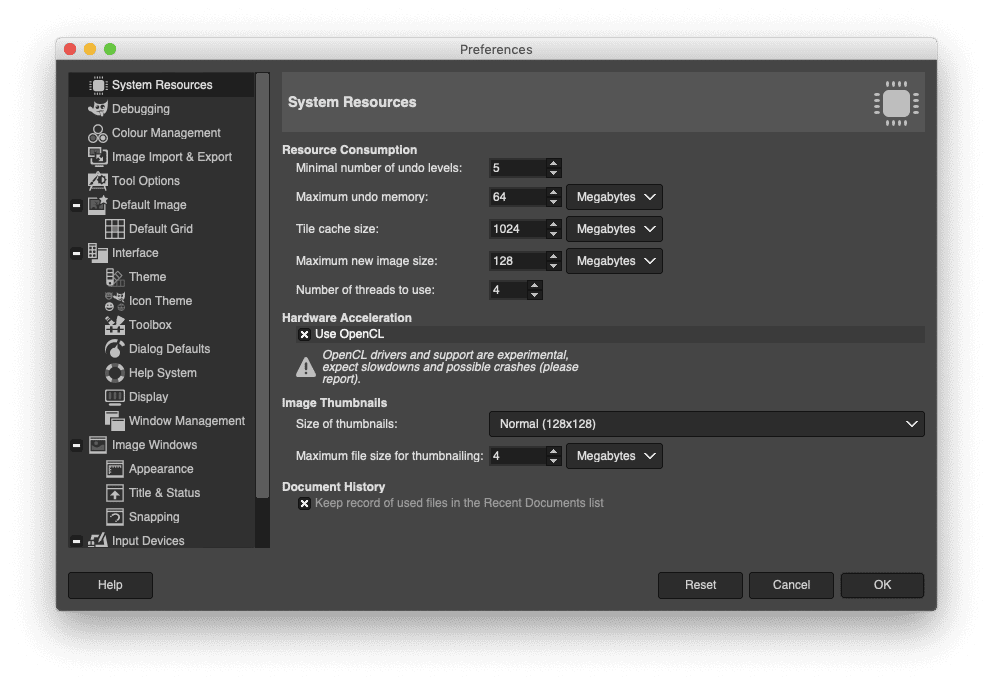
Task: Toggle the Use OpenCL checkbox
Action: coord(305,334)
